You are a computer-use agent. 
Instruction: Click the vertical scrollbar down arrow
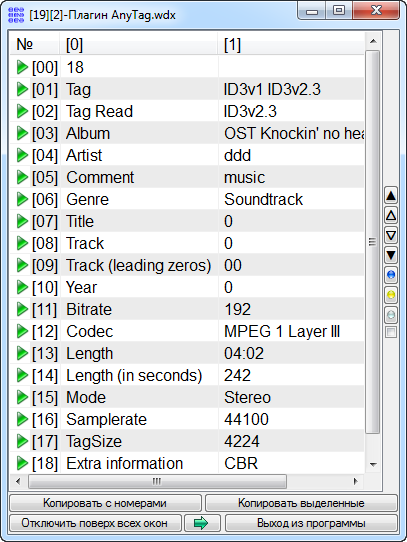373,464
